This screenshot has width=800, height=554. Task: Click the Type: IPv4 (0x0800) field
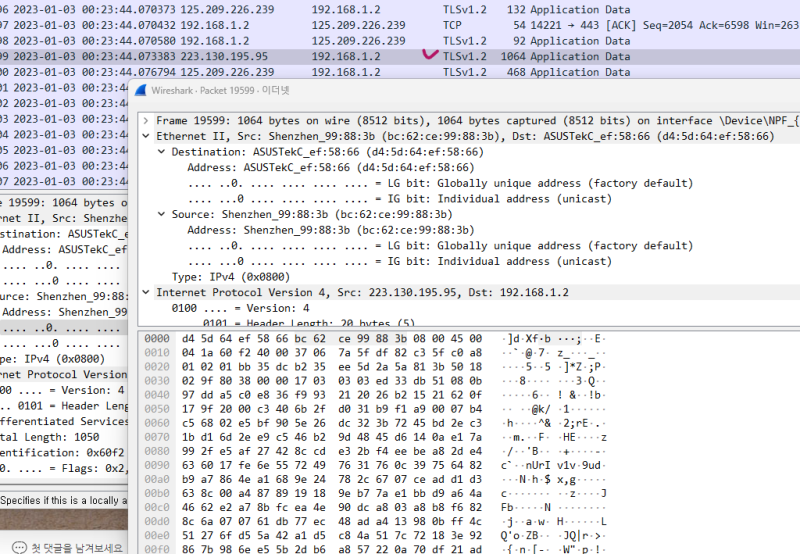click(x=231, y=277)
